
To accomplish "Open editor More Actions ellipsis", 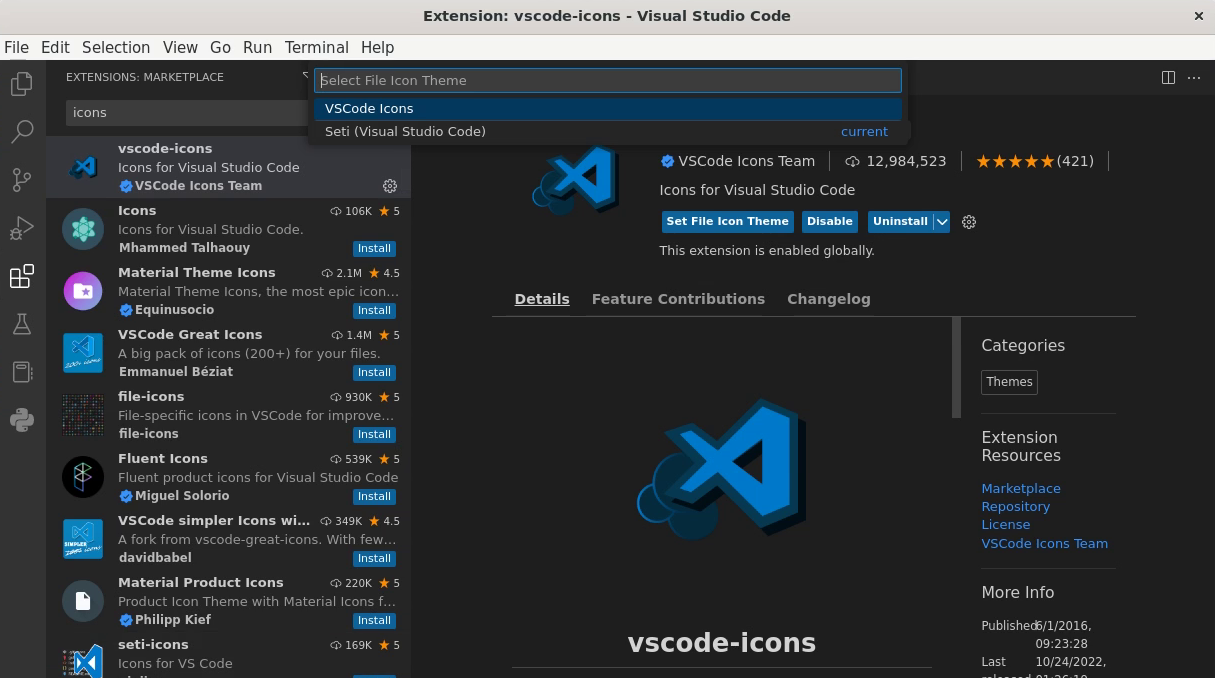I will (x=1194, y=77).
